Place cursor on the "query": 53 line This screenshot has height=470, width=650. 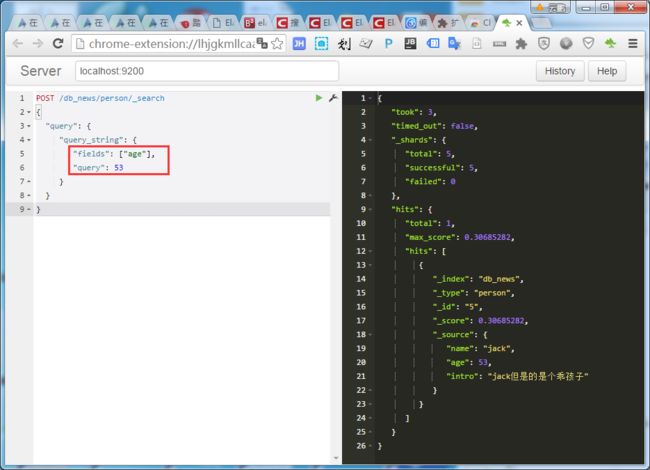pyautogui.click(x=98, y=168)
